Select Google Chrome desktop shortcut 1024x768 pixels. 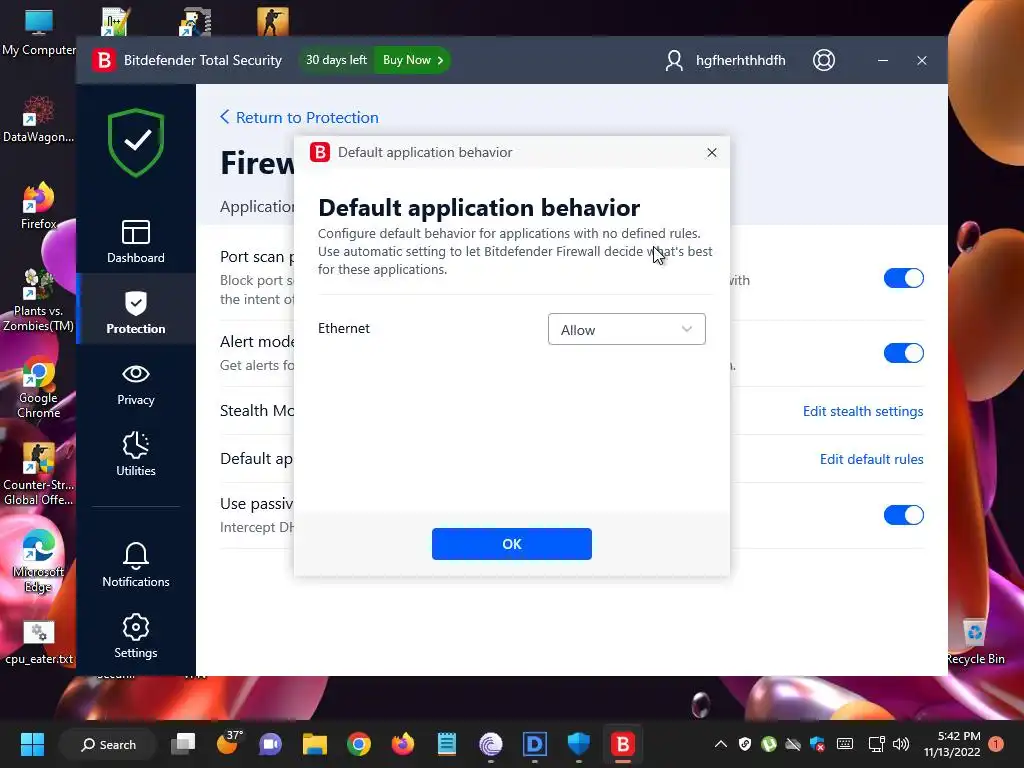tap(38, 387)
